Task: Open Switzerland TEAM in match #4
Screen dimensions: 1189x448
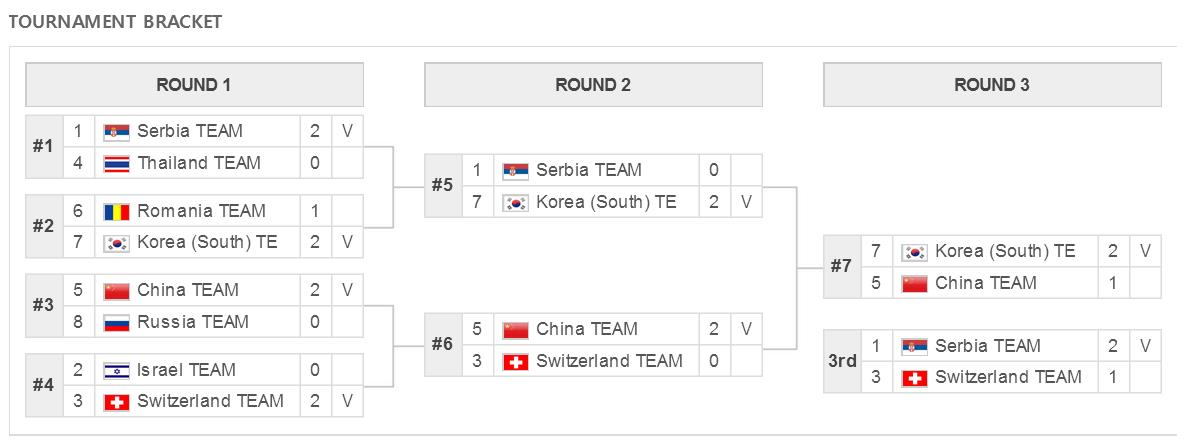Action: [x=210, y=401]
